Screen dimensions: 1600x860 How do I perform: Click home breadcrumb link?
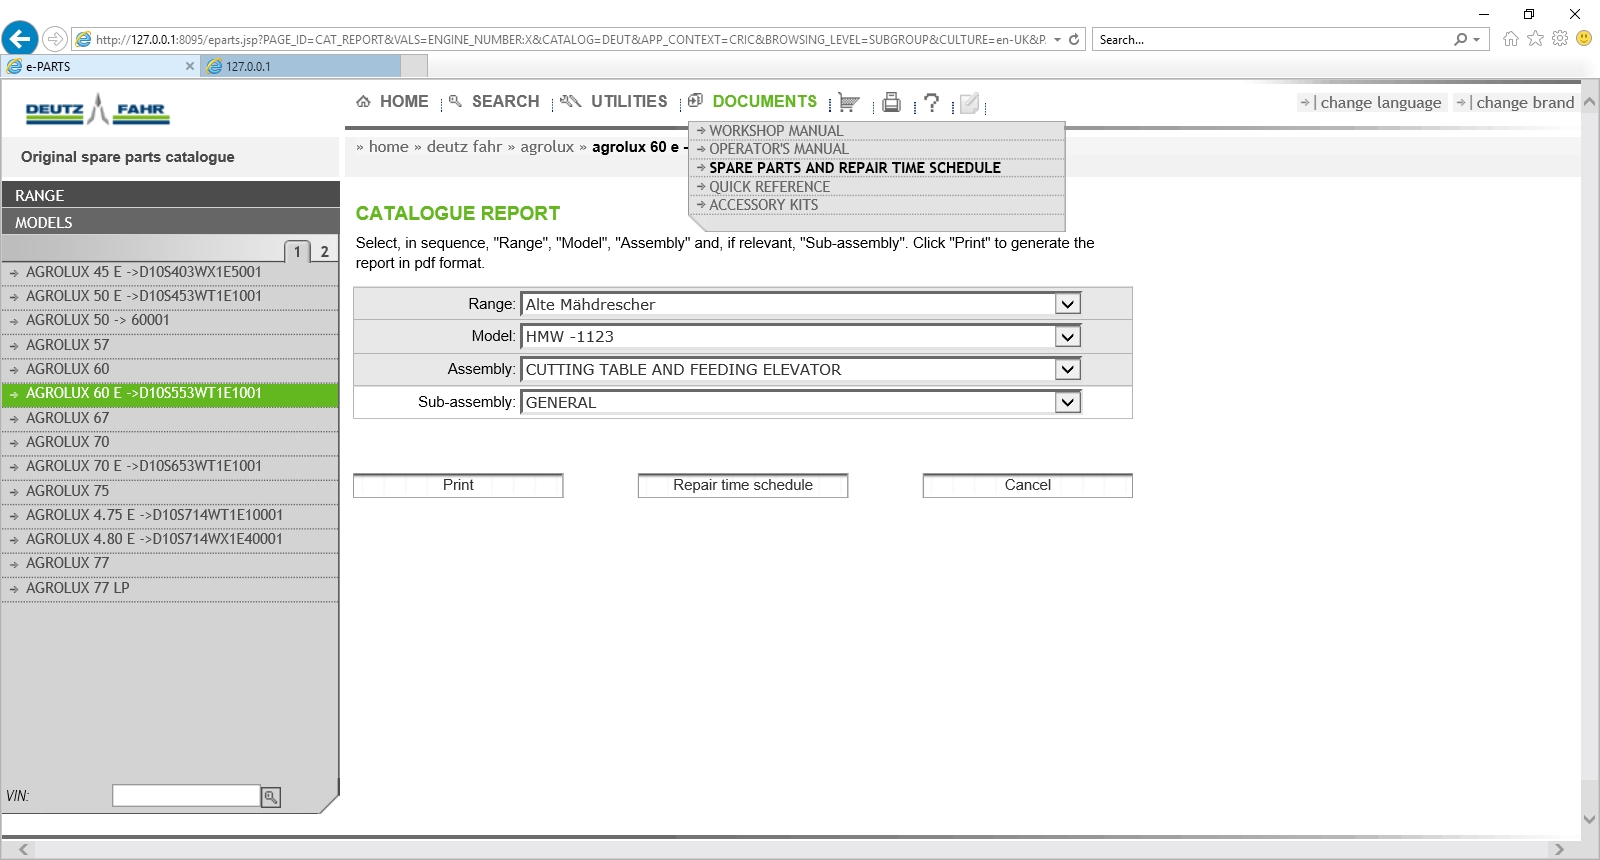(x=389, y=147)
